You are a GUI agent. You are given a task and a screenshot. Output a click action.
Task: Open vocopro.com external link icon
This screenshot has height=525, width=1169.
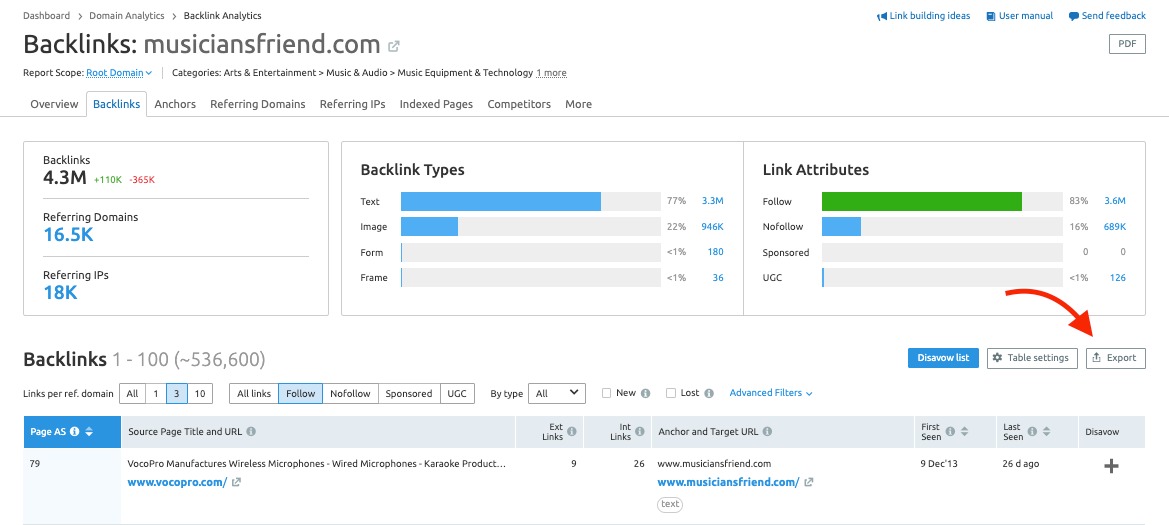(236, 482)
